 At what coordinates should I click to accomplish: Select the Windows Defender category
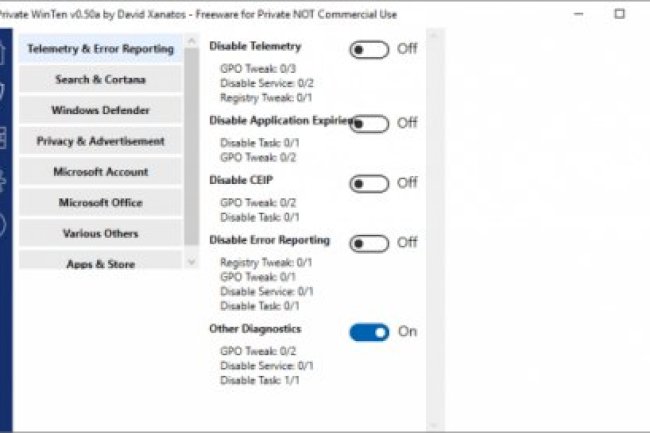click(x=100, y=110)
